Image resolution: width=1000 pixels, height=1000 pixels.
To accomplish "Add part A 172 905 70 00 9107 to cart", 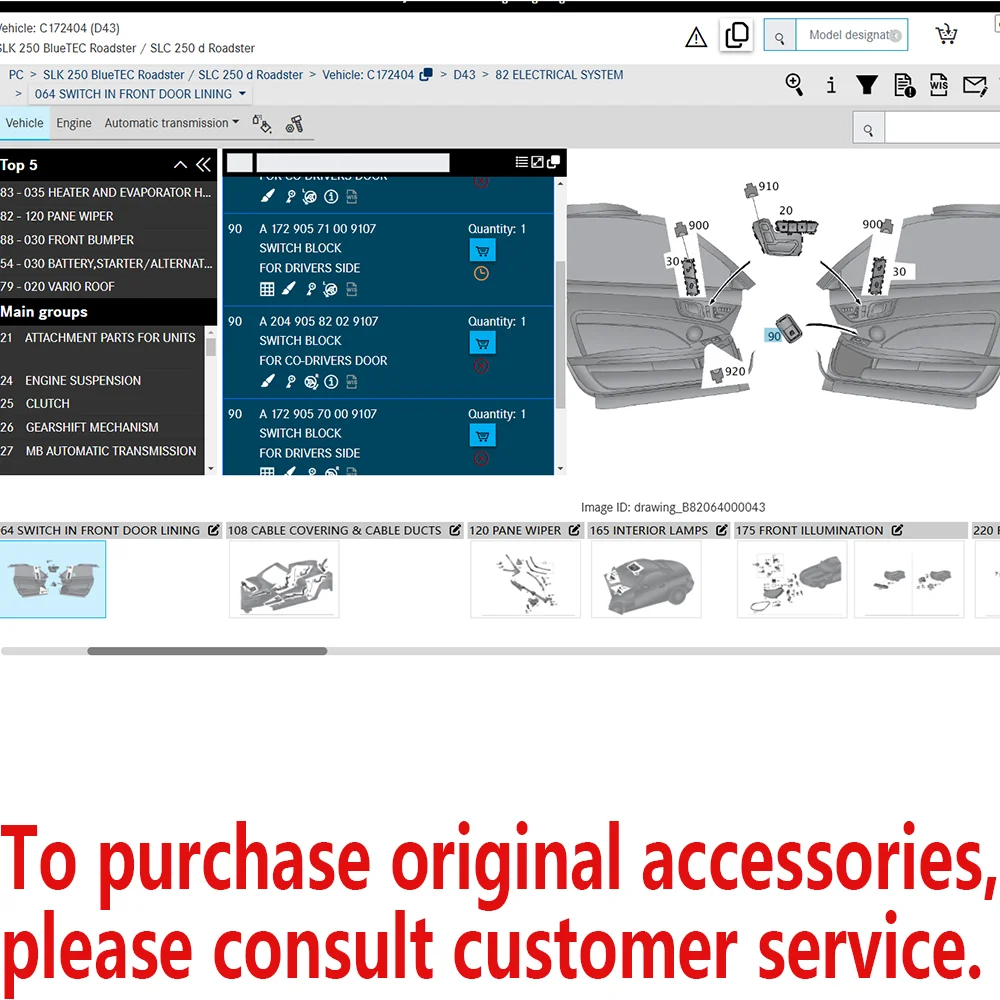I will point(482,436).
